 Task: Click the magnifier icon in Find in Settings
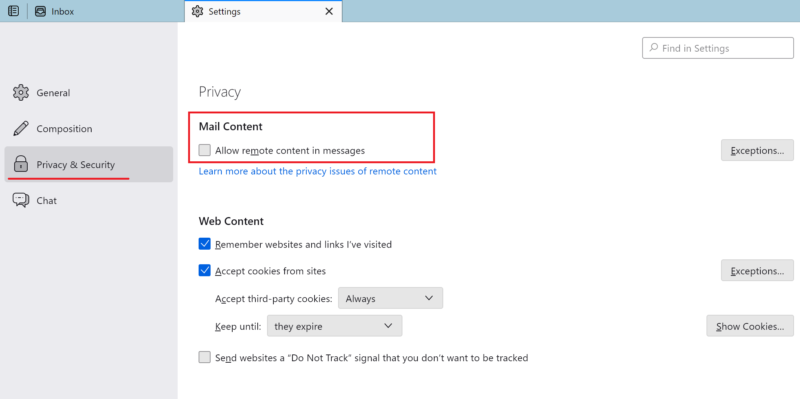(653, 48)
